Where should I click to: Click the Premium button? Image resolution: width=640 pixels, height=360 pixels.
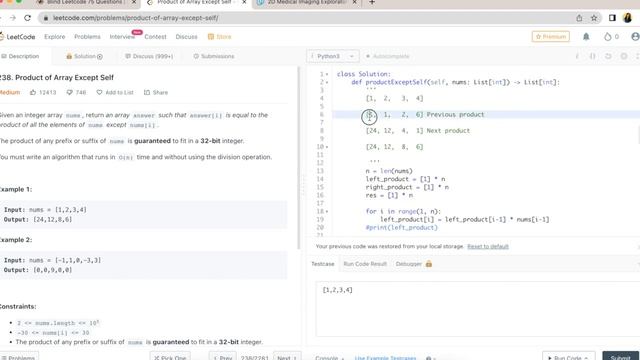(551, 37)
